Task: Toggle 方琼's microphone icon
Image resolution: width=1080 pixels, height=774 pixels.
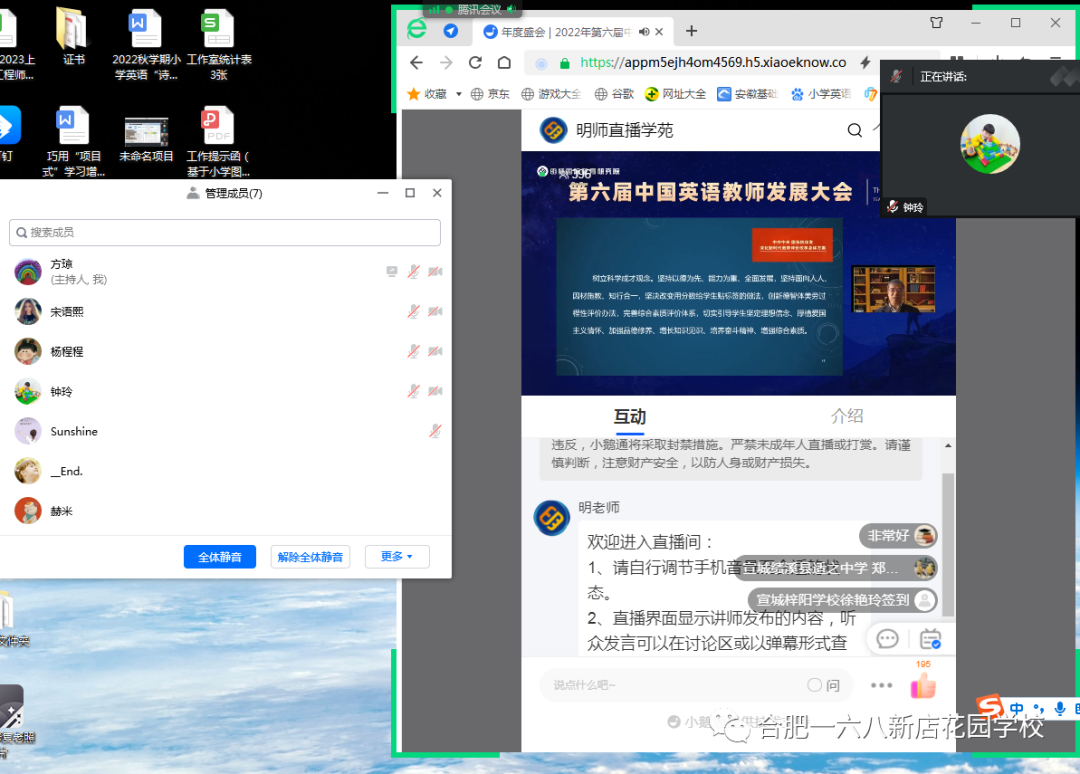Action: (x=413, y=272)
